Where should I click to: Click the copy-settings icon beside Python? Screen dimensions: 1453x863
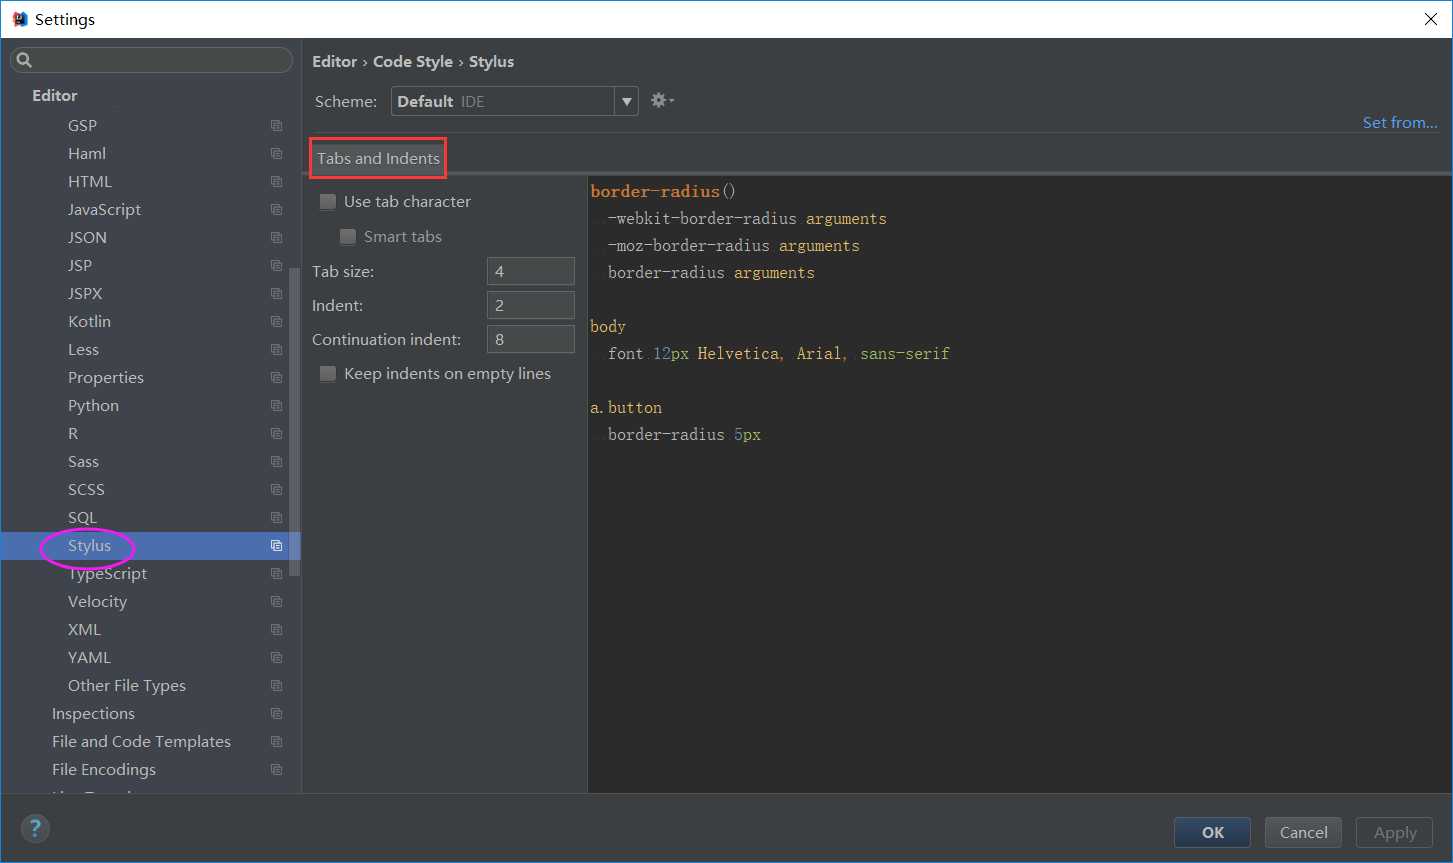pyautogui.click(x=276, y=406)
